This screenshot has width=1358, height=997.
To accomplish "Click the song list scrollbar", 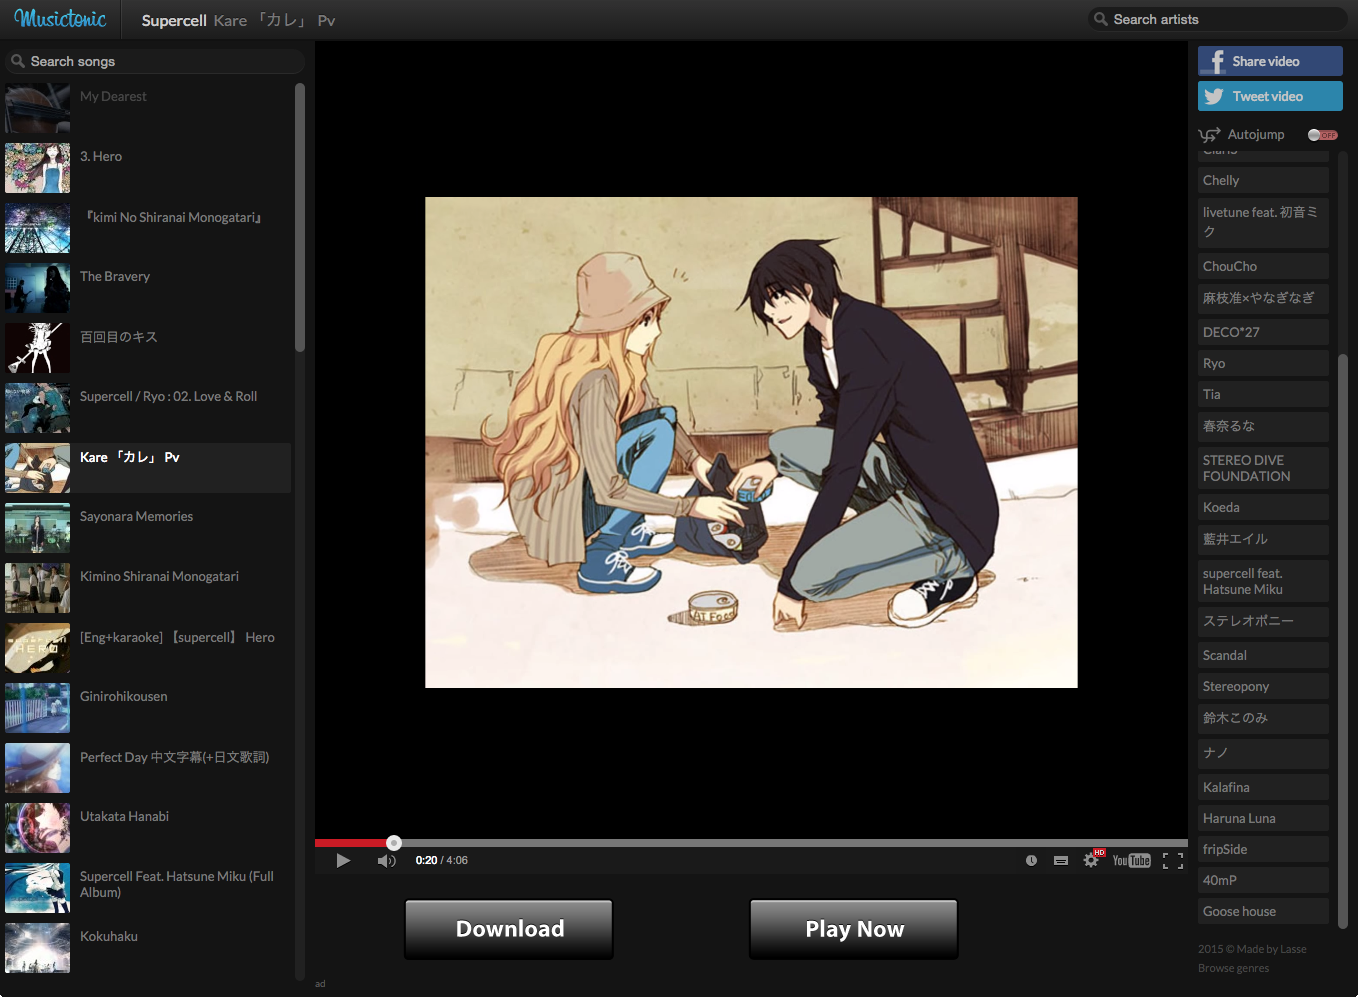I will click(300, 217).
